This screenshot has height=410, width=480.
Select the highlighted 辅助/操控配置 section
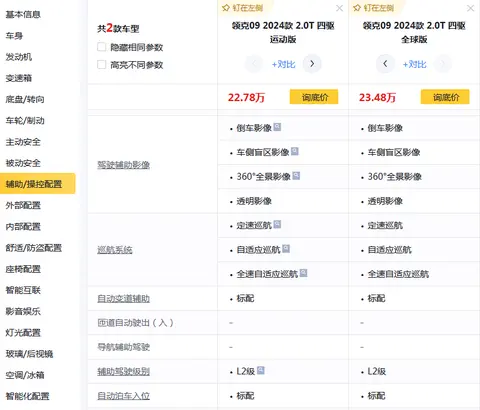pyautogui.click(x=38, y=183)
